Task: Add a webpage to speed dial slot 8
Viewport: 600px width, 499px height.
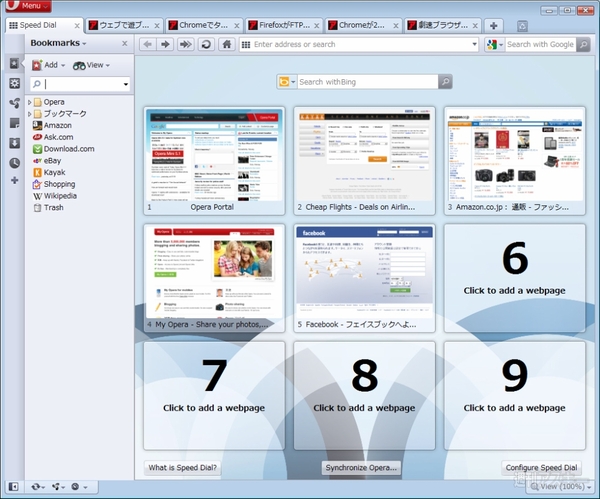Action: point(364,396)
